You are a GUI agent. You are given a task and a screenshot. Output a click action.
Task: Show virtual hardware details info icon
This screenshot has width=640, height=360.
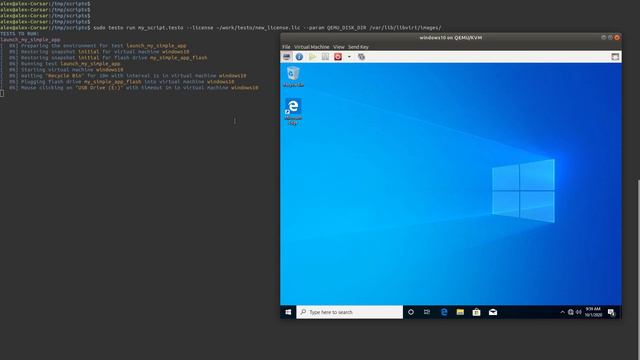tap(299, 57)
